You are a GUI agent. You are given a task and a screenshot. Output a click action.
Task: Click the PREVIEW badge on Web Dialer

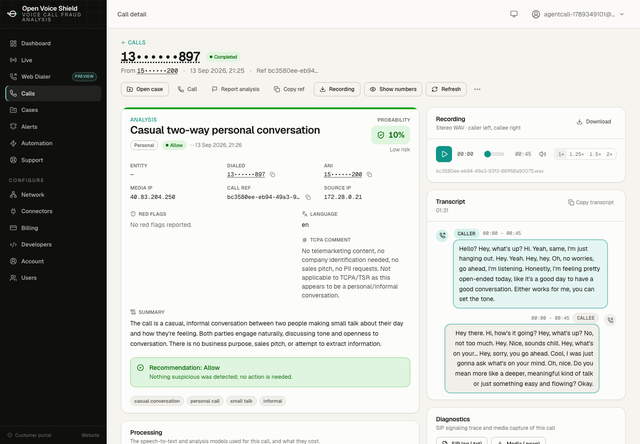pos(84,76)
